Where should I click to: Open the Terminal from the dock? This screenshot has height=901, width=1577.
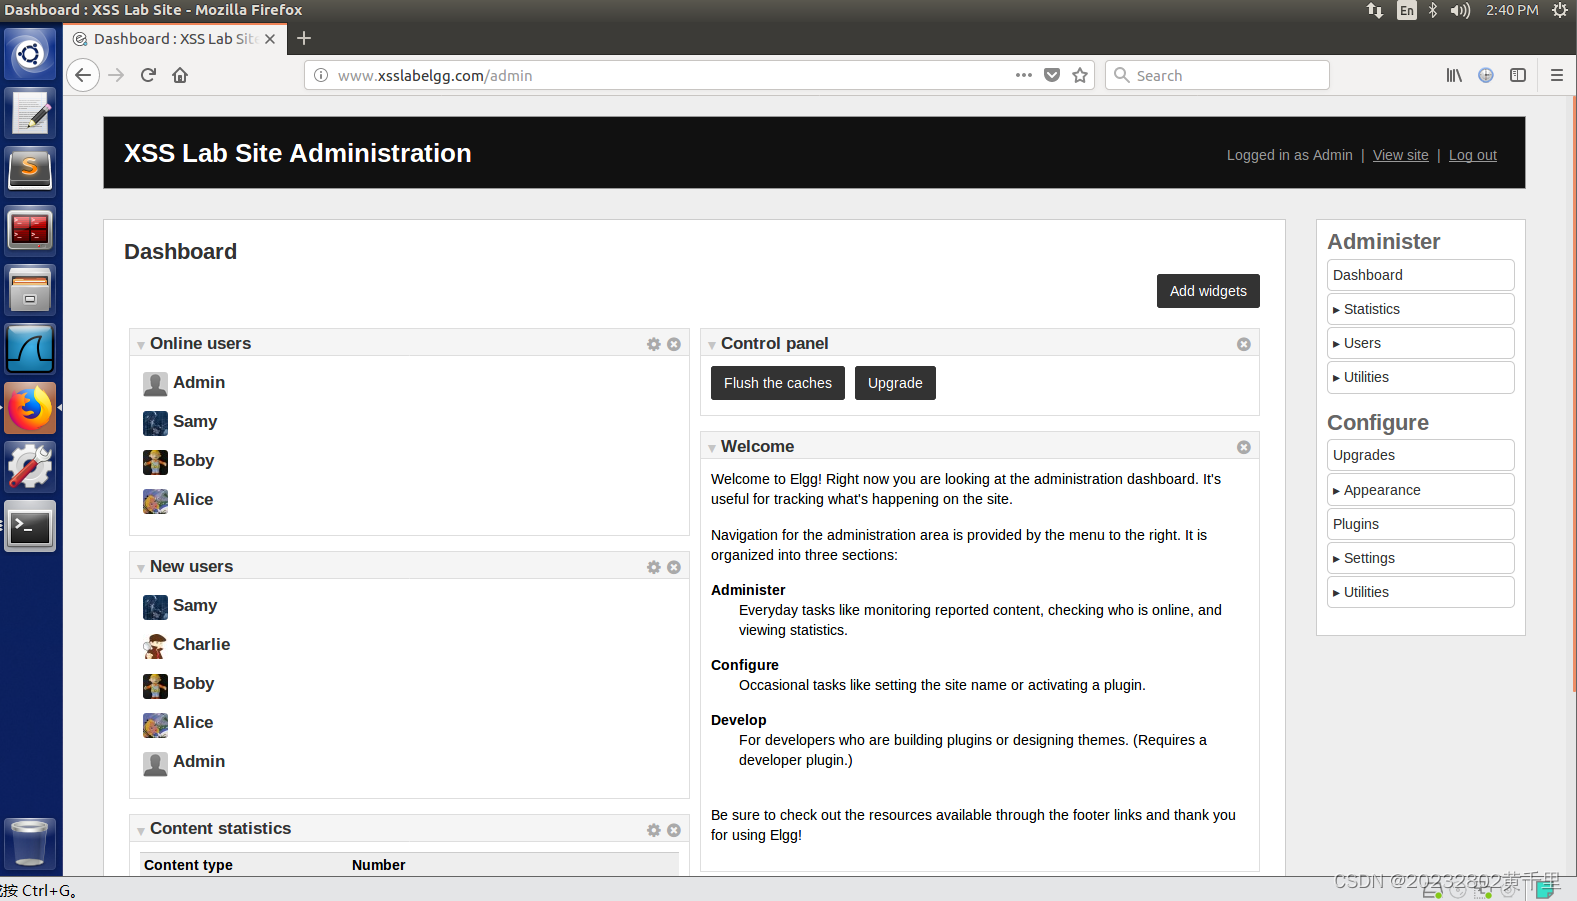pos(30,526)
